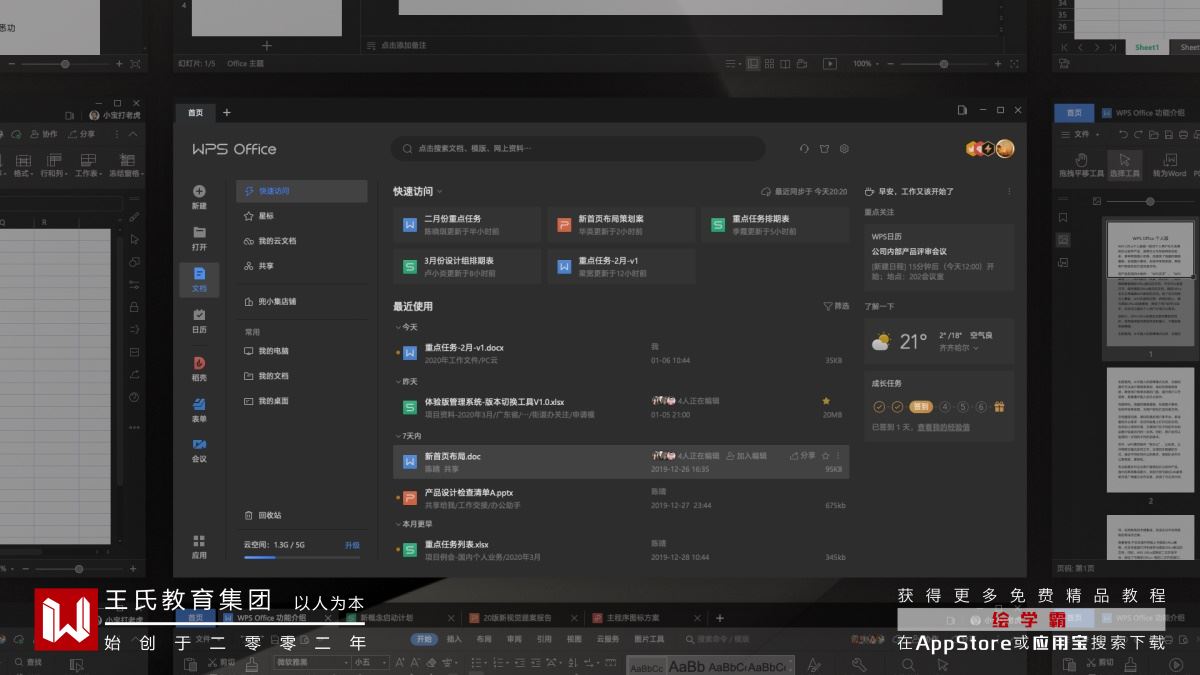Switch to Sheet1 tab in top-right background window
Screen dimensions: 1200x675
(1147, 47)
